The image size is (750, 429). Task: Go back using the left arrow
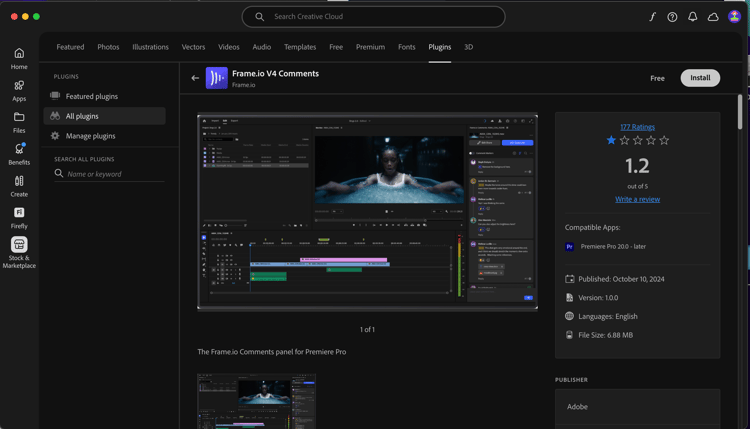pyautogui.click(x=195, y=78)
